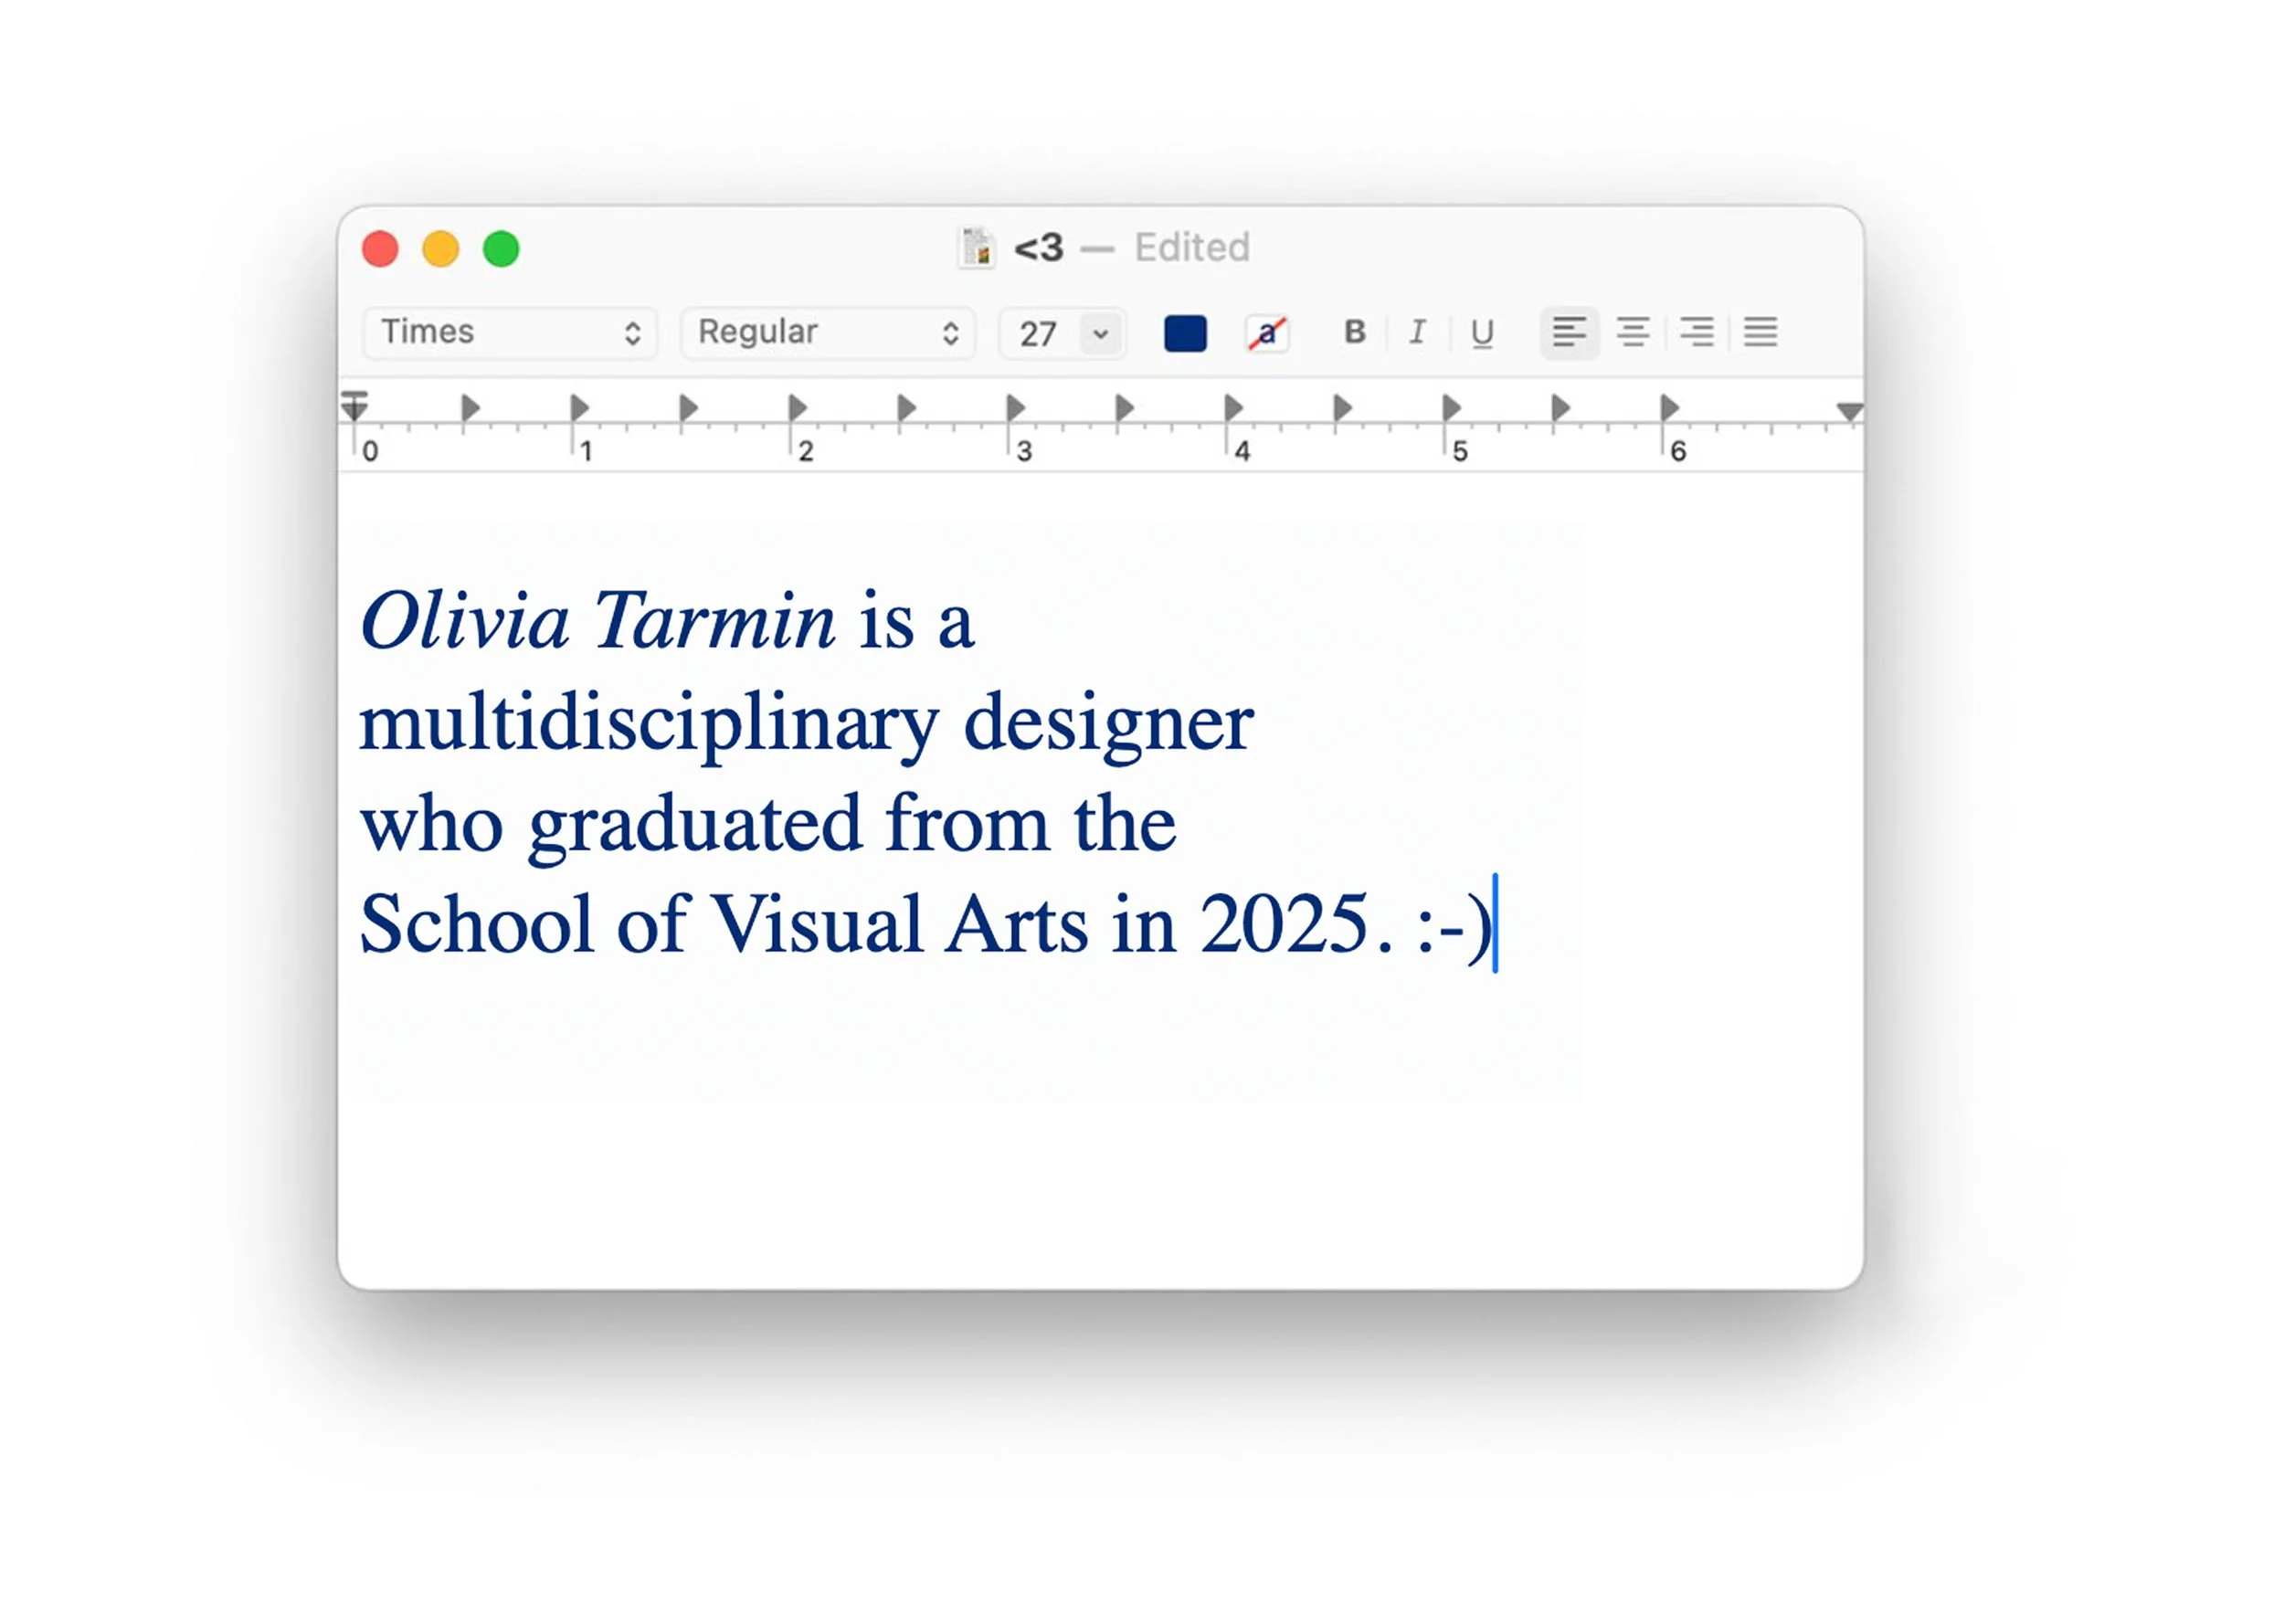Open the text background color picker
2284x1624 pixels.
[x=1266, y=333]
